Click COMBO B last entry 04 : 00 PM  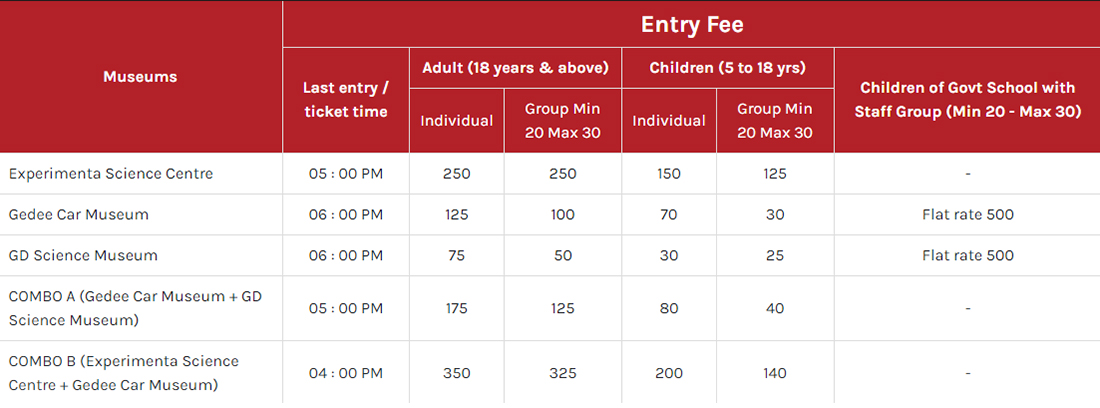346,373
